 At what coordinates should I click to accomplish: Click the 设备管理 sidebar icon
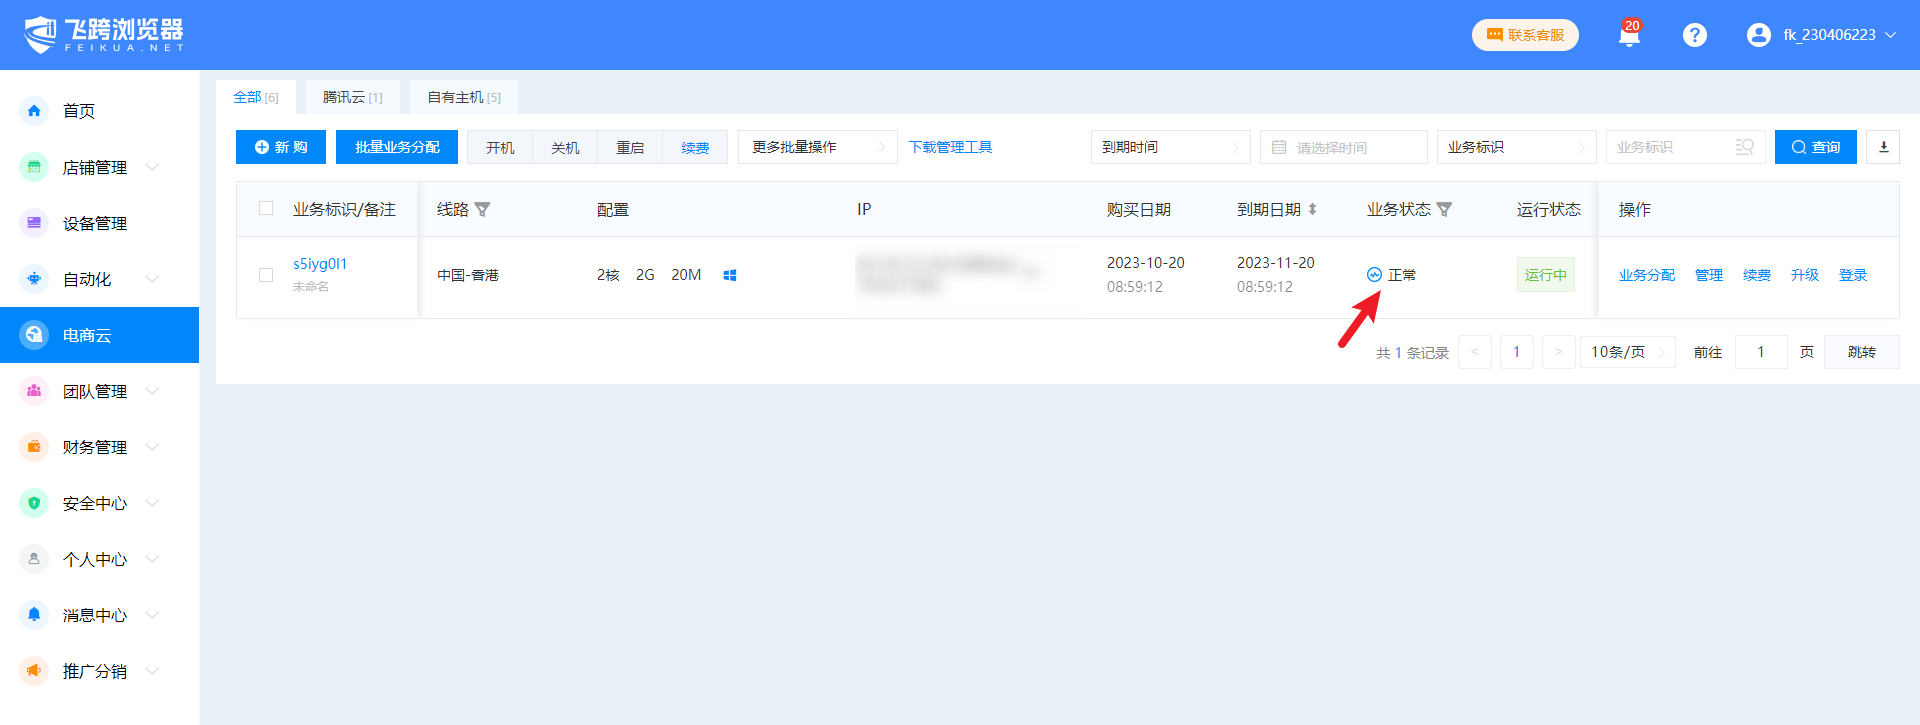[34, 223]
